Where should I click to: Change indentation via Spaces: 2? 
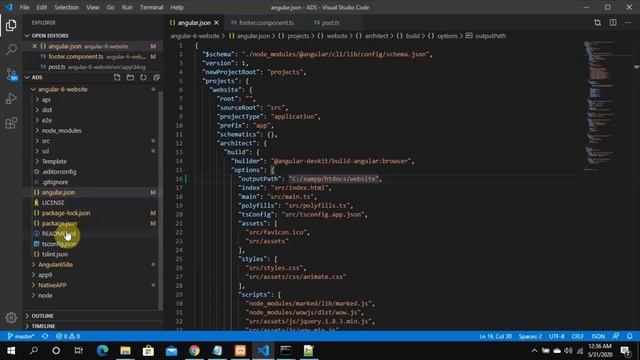530,336
